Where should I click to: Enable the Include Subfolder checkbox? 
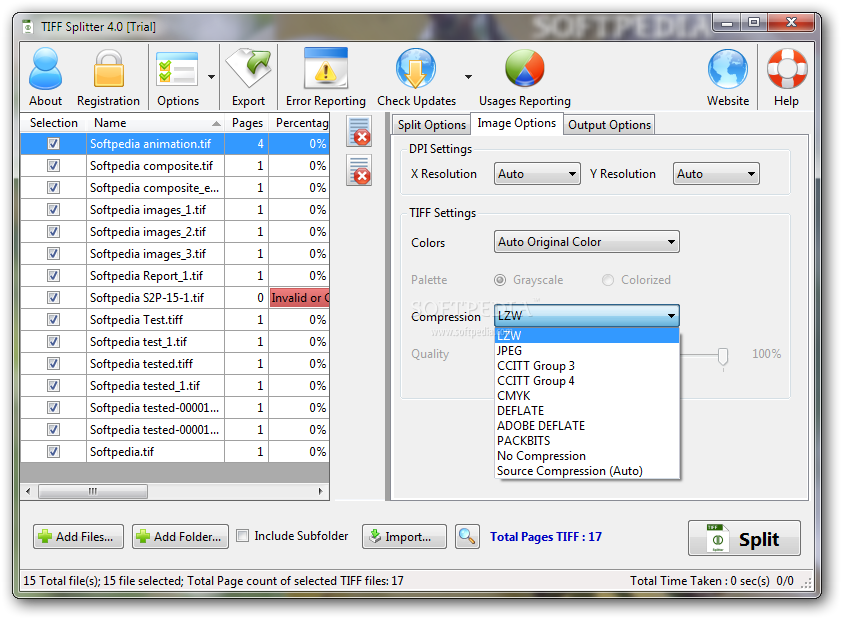(x=243, y=536)
